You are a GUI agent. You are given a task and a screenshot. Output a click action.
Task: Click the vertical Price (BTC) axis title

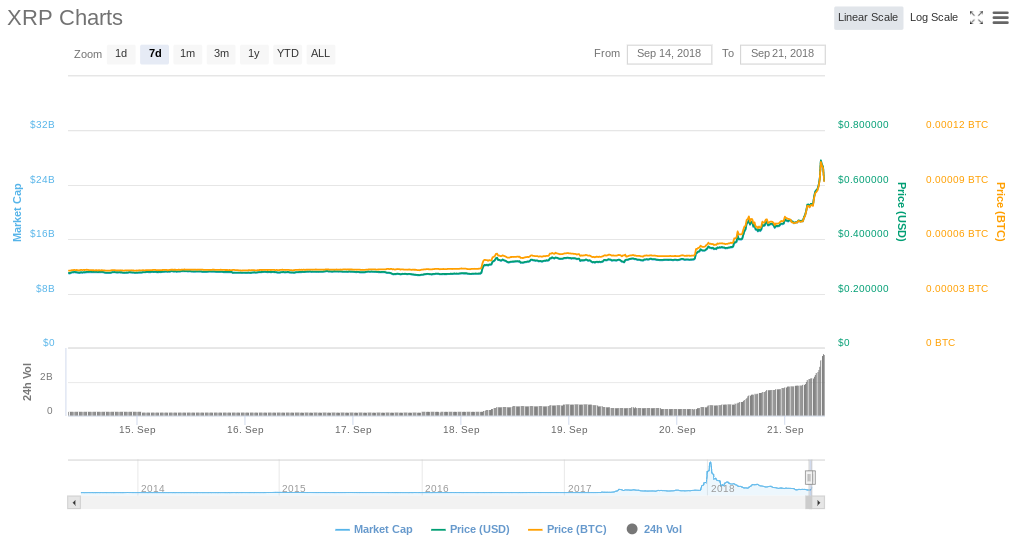(1000, 212)
